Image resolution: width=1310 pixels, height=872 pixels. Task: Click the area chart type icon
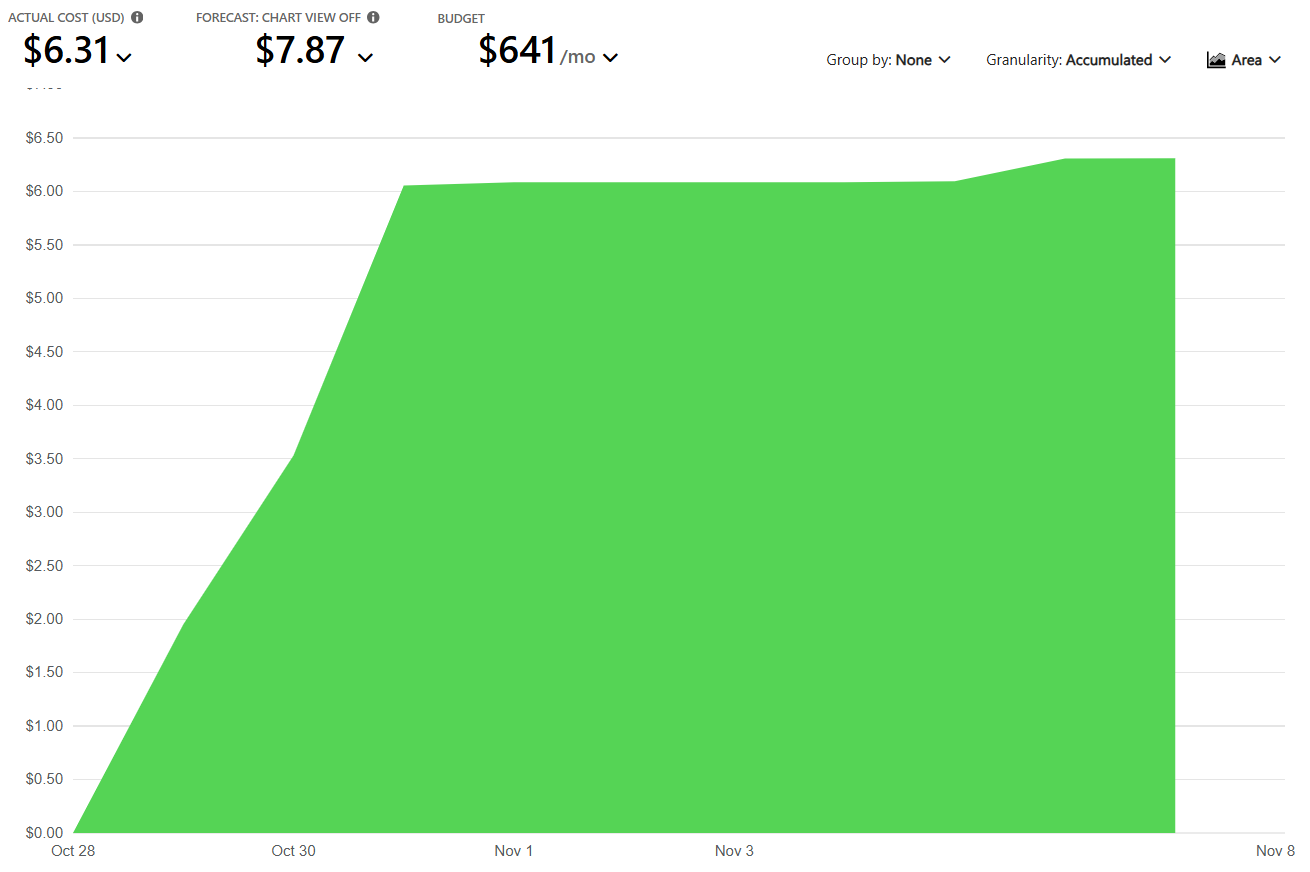pyautogui.click(x=1216, y=60)
